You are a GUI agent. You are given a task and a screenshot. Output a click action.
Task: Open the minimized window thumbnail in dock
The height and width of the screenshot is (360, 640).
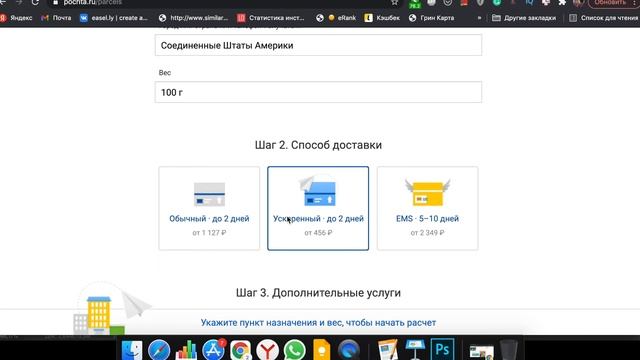pyautogui.click(x=482, y=351)
